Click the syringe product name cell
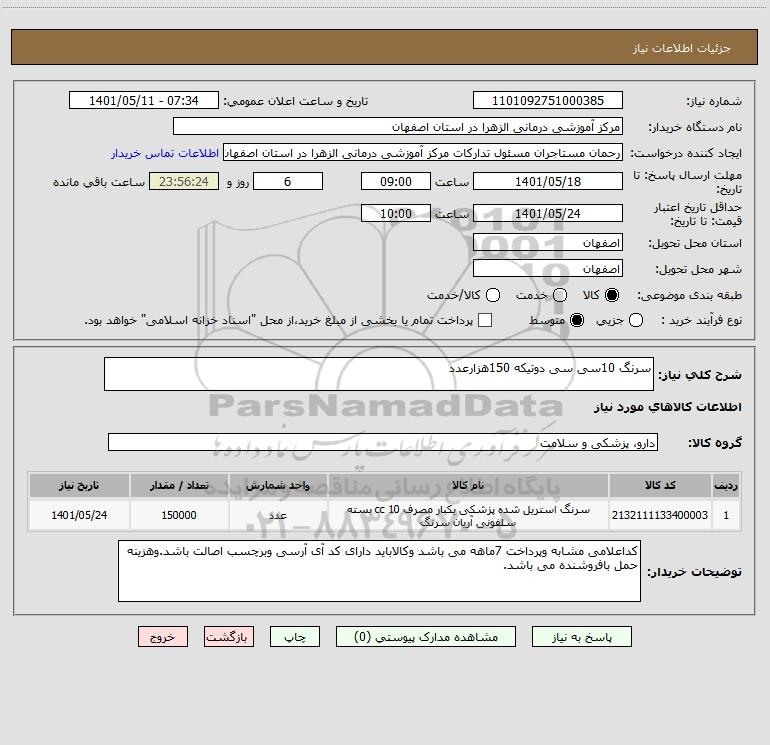770x745 pixels. [468, 516]
